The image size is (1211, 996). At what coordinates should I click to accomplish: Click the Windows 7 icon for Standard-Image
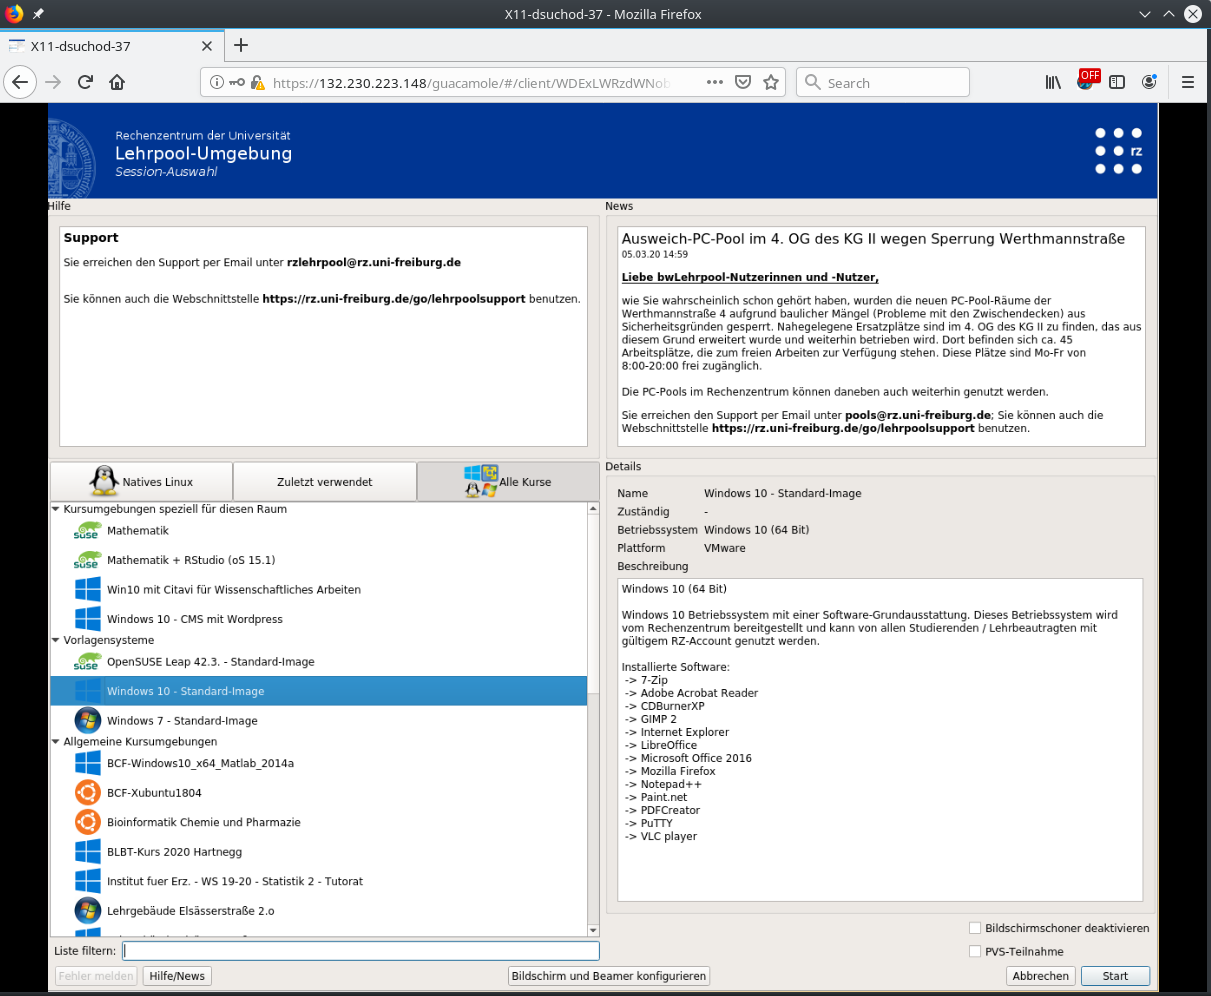[x=88, y=721]
